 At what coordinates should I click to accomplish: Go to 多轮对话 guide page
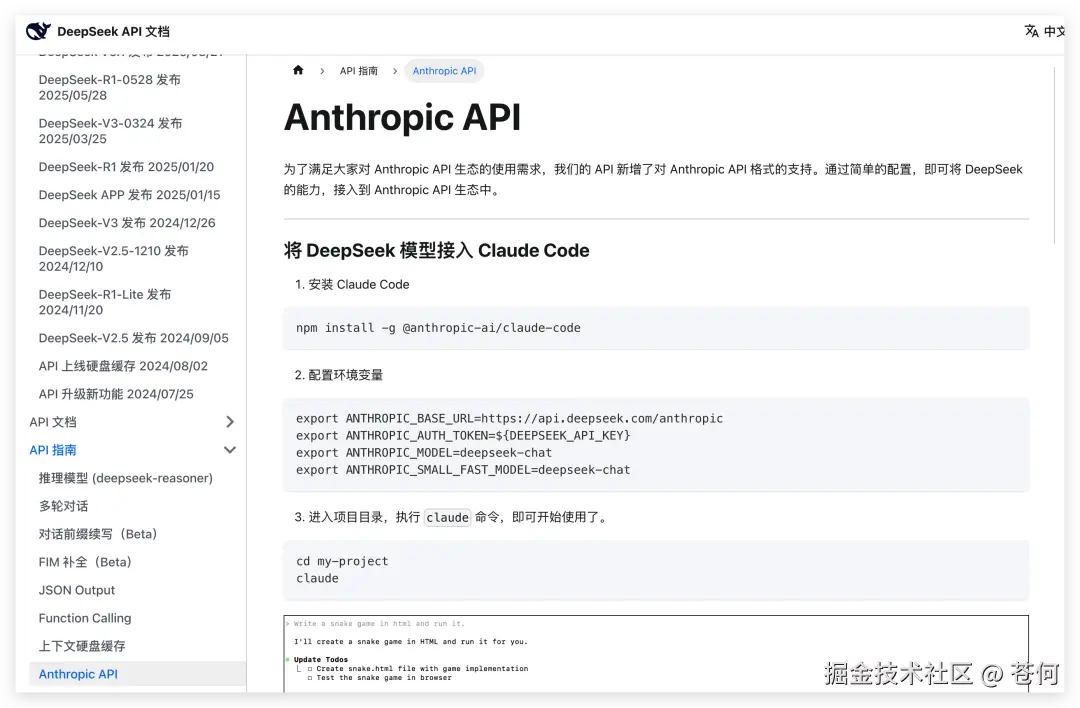[63, 506]
